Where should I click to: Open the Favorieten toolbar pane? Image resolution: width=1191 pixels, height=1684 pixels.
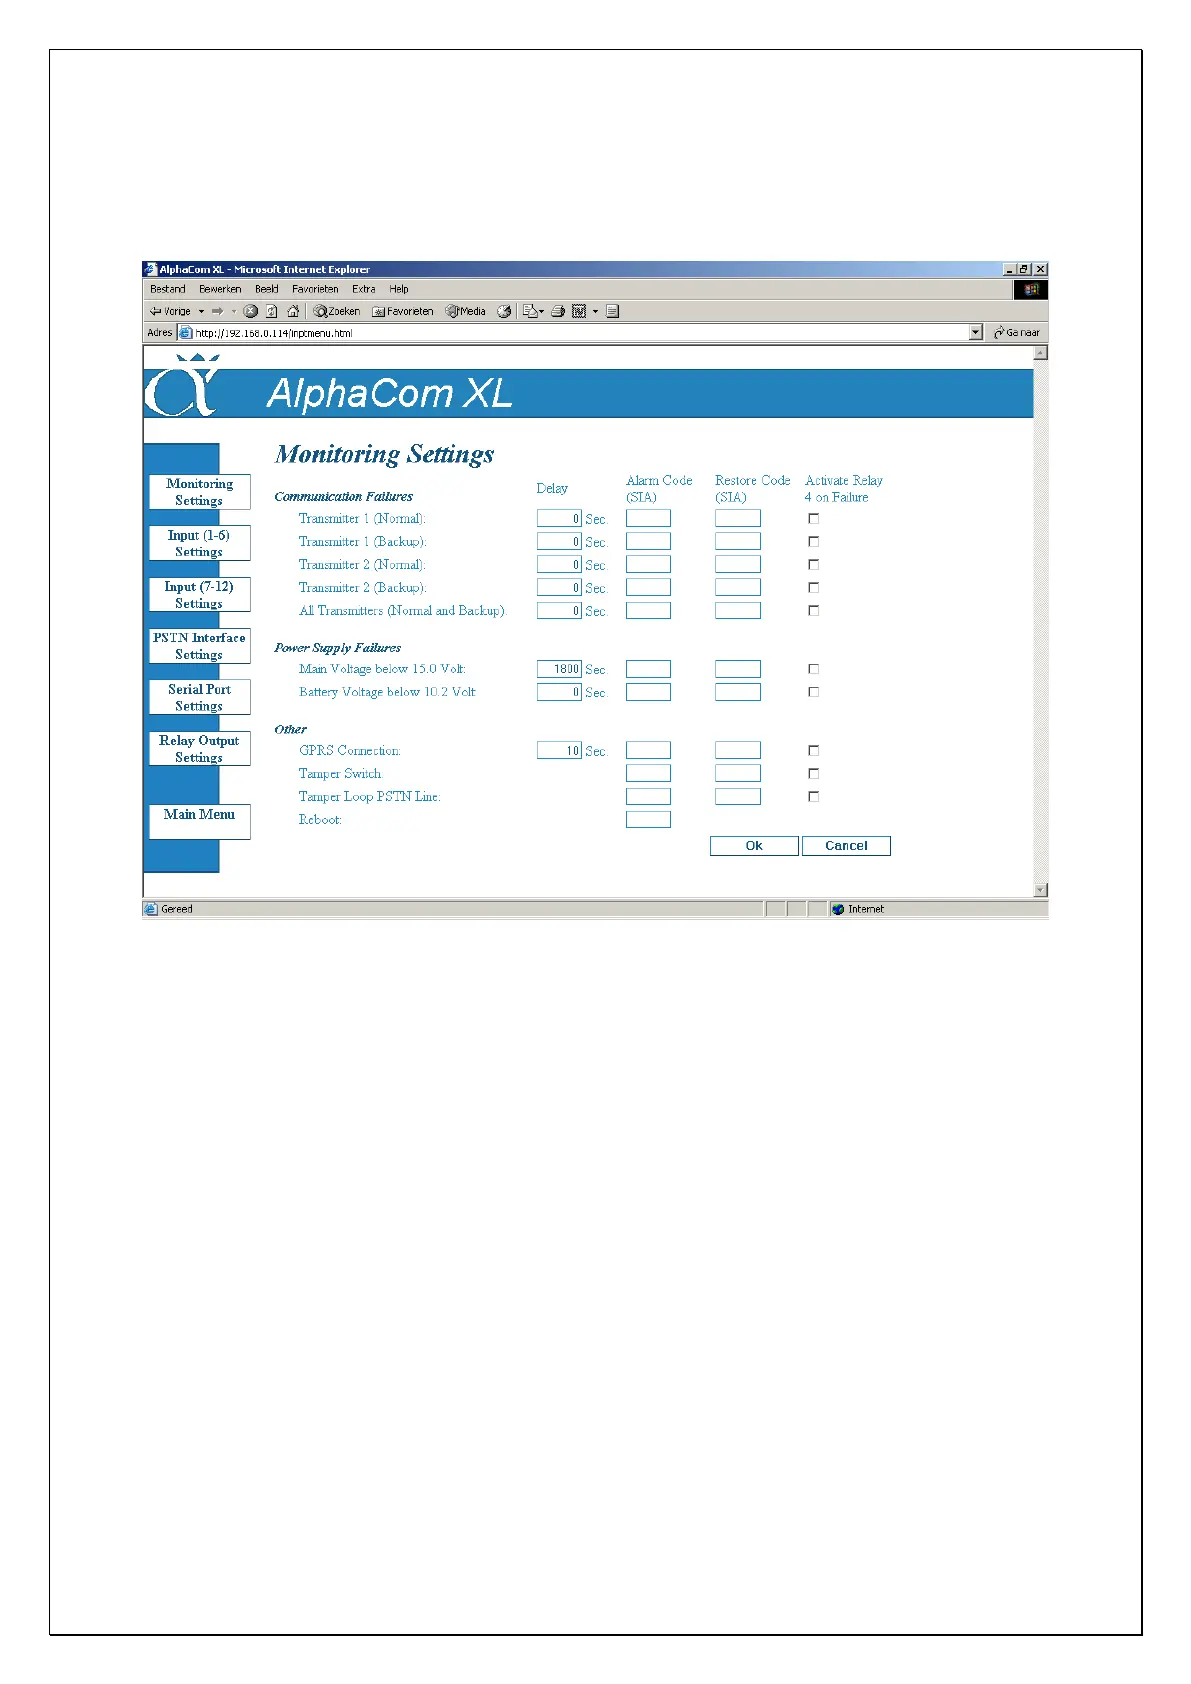(403, 311)
